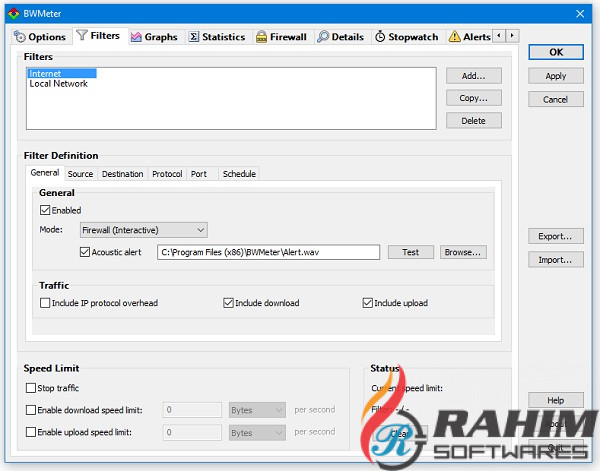Viewport: 600px width, 471px height.
Task: Open the Mode dropdown Firewall (Interactive)
Action: pyautogui.click(x=143, y=230)
